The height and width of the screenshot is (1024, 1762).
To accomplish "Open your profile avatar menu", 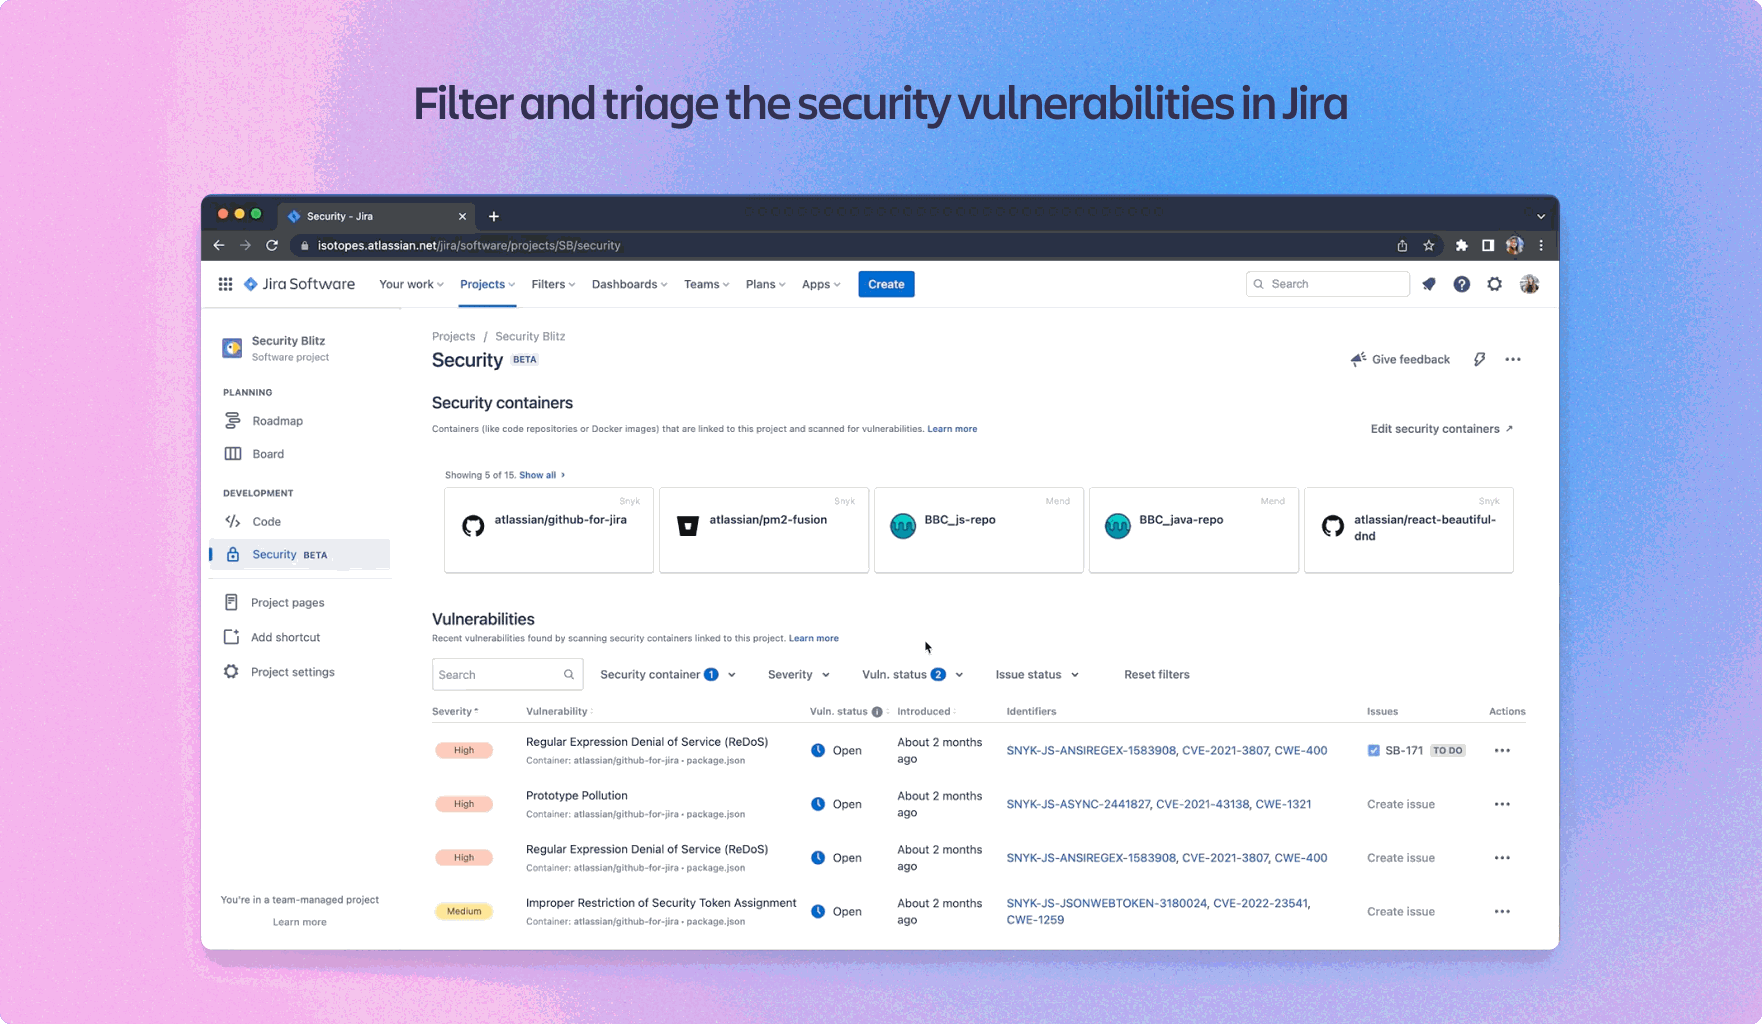I will point(1528,284).
